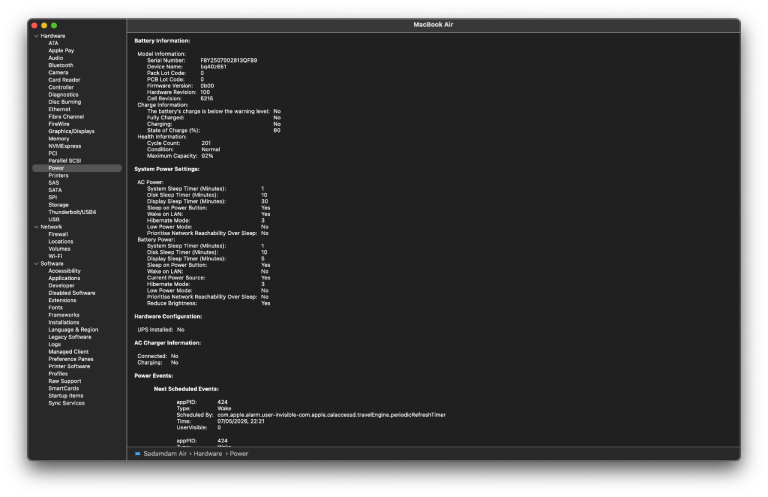Viewport: 768px width, 497px height.
Task: Select Preference Panes in the sidebar
Action: click(71, 359)
